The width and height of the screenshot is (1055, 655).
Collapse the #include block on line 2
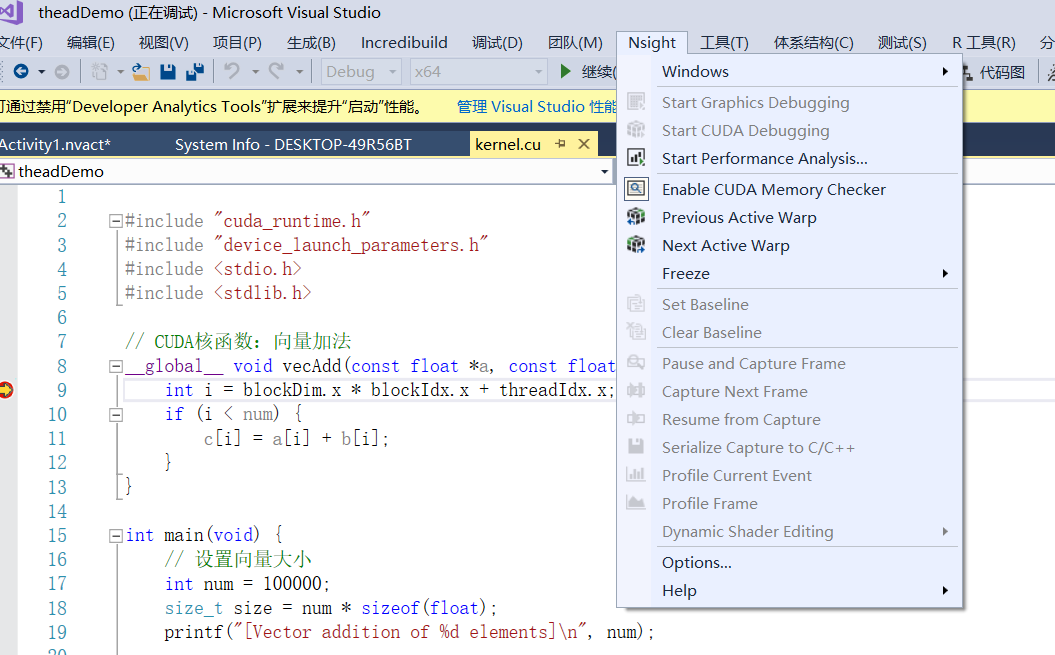point(116,221)
